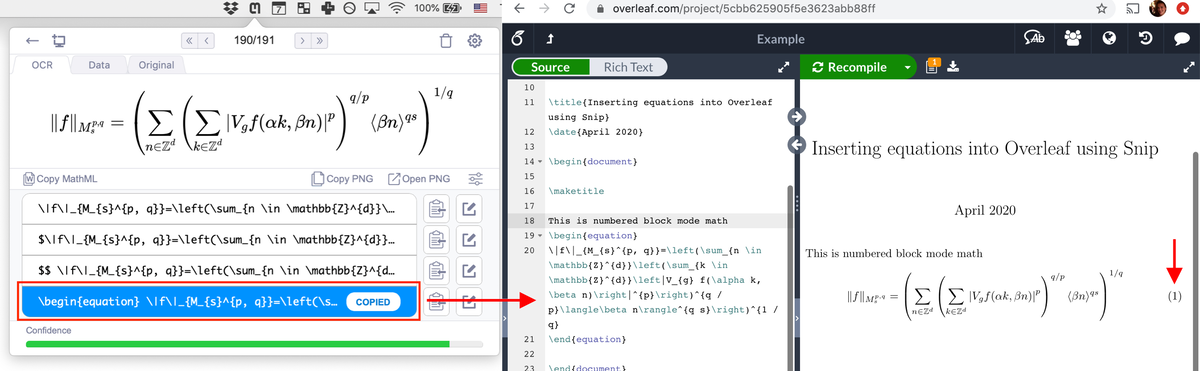Open the Overleaf chat bubble icon

1182,39
